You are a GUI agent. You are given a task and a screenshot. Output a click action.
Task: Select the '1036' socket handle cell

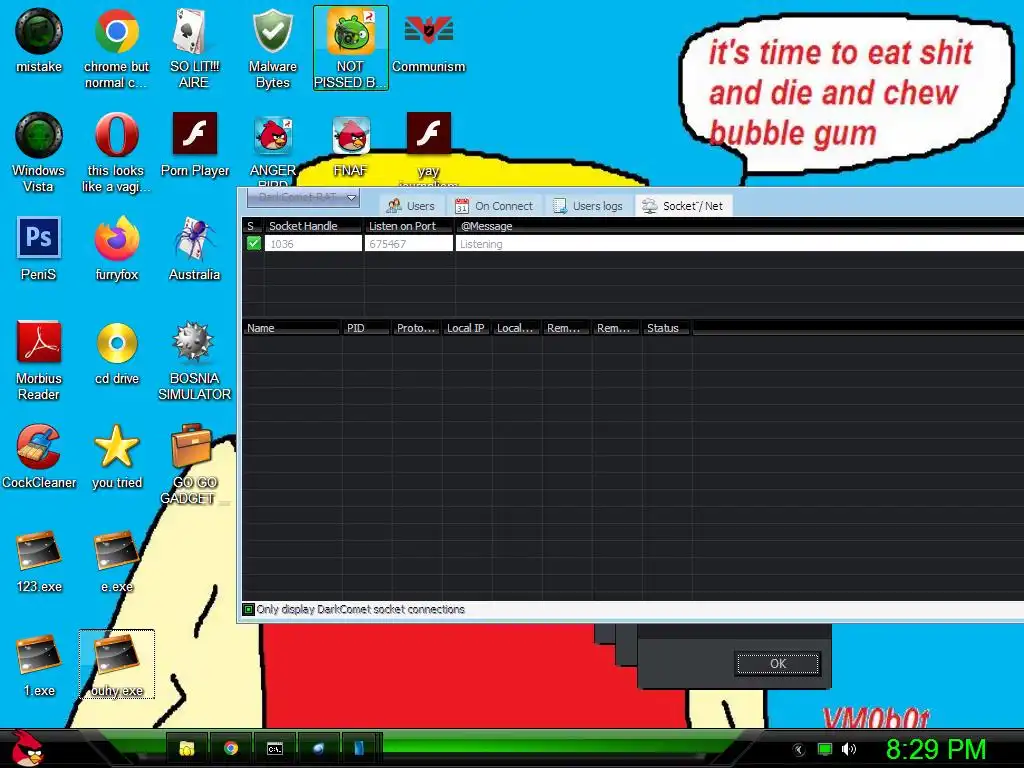[313, 244]
